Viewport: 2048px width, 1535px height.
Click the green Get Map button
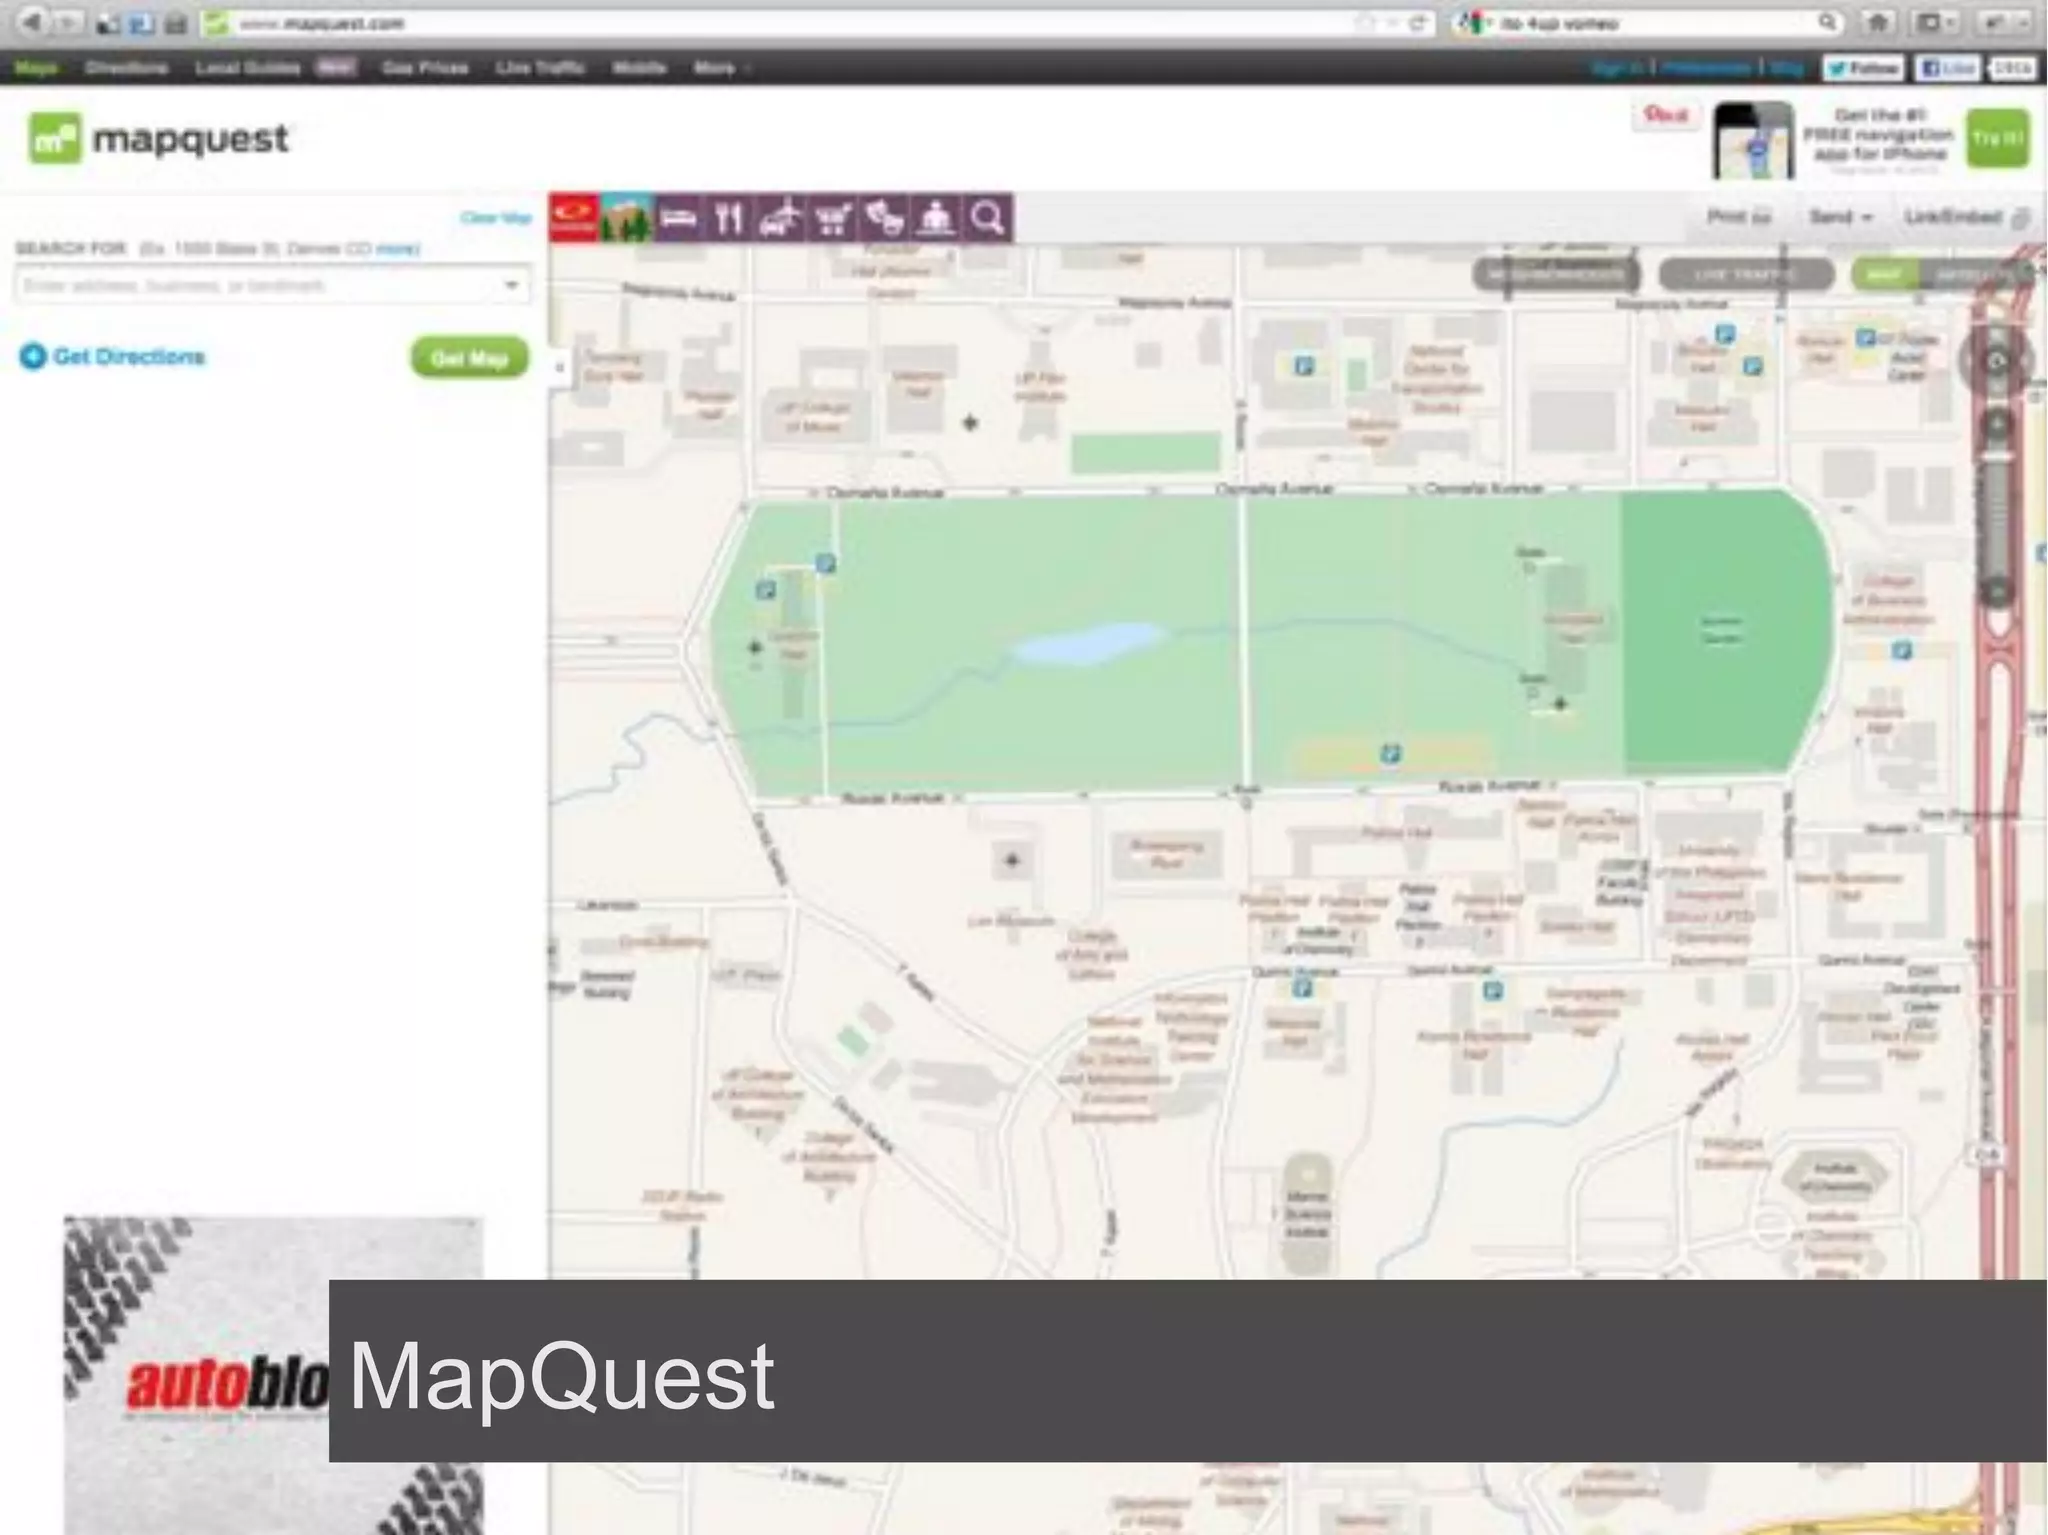coord(469,358)
